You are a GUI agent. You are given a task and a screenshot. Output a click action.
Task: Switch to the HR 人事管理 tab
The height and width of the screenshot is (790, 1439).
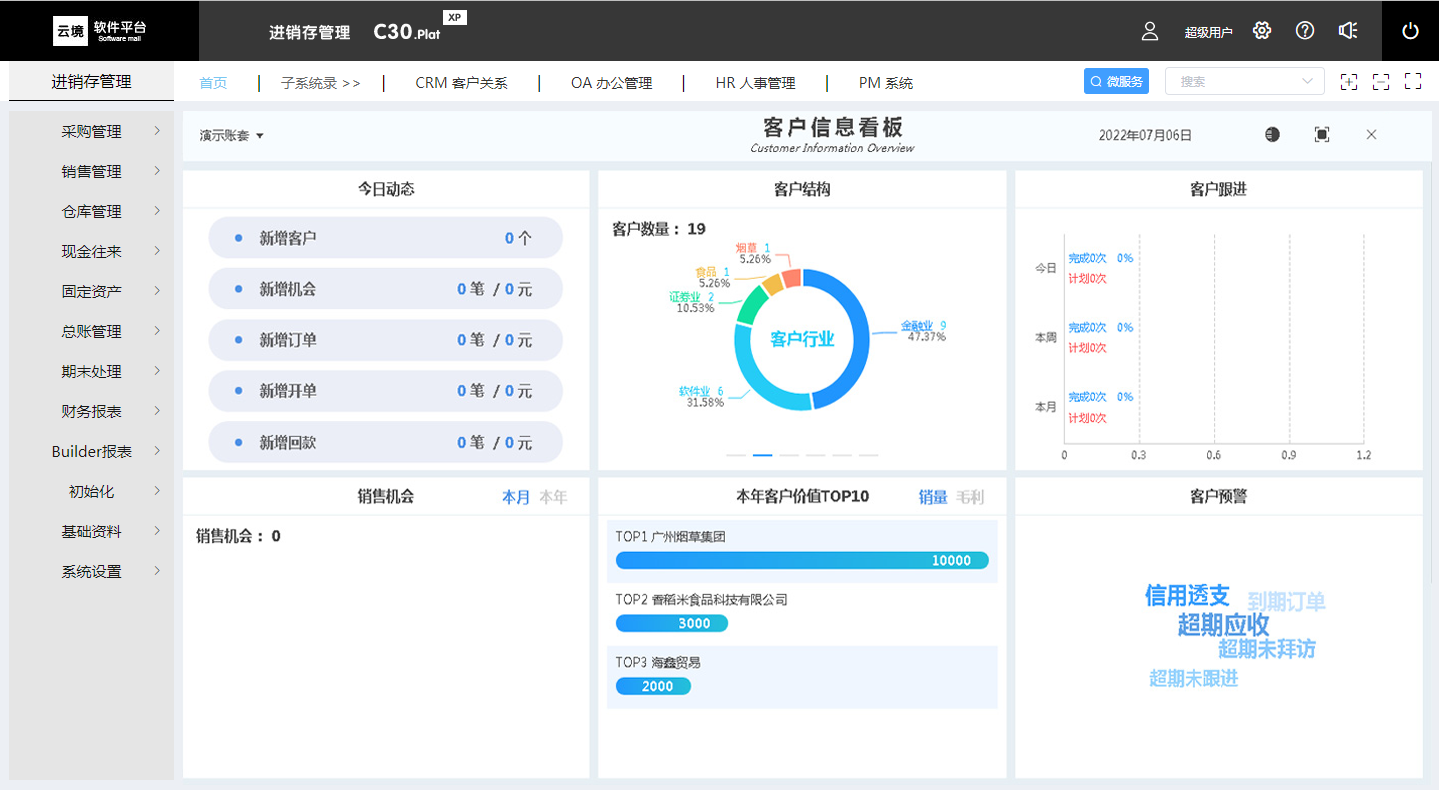[x=755, y=83]
